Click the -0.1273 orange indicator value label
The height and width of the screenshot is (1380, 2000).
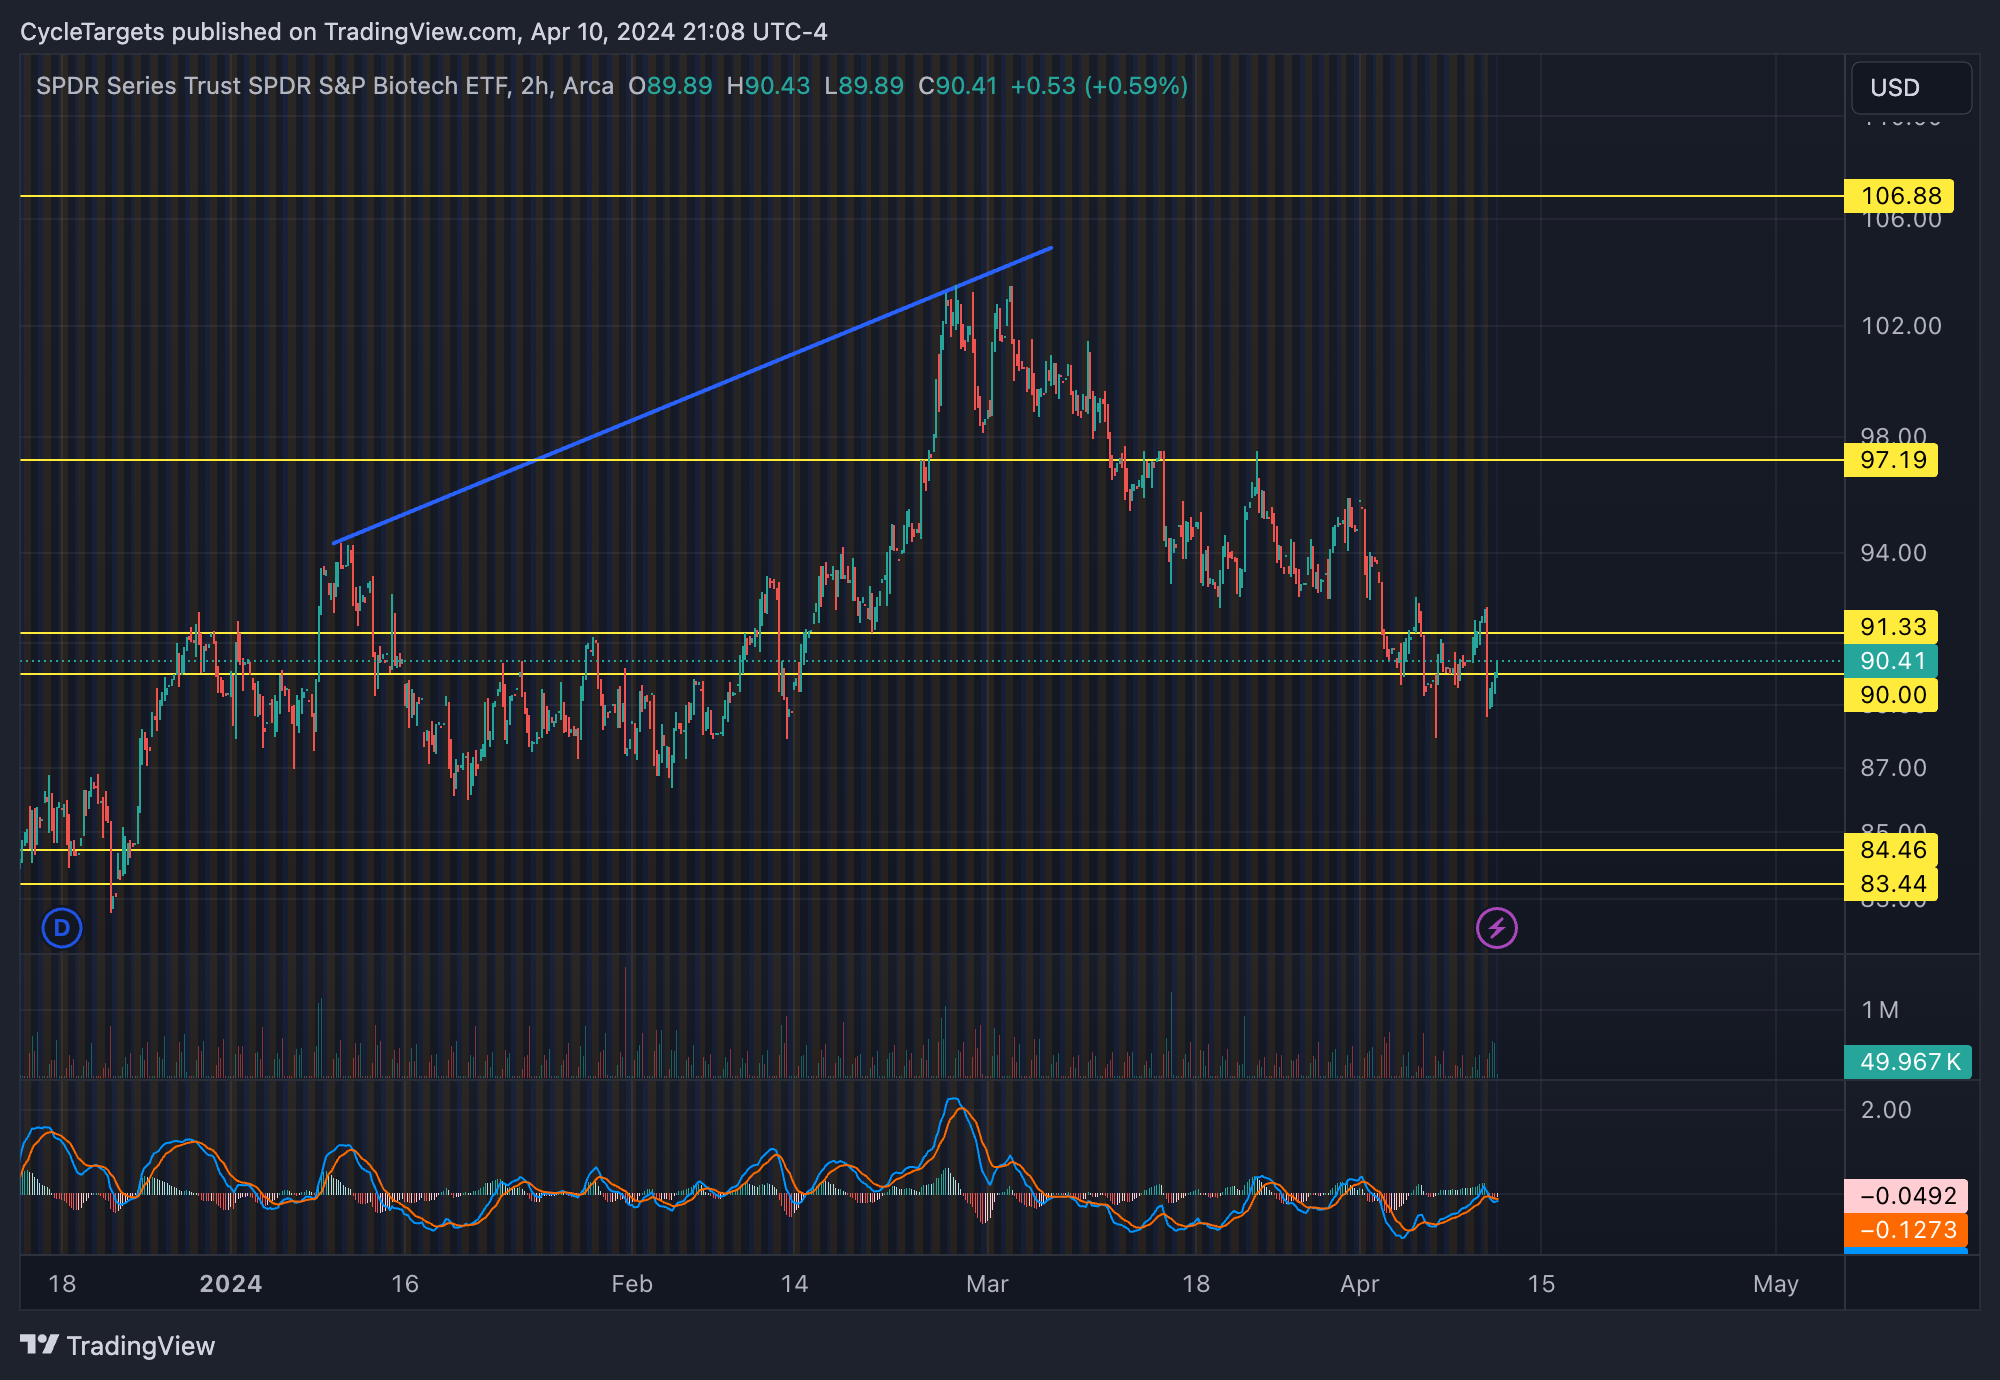click(1906, 1230)
